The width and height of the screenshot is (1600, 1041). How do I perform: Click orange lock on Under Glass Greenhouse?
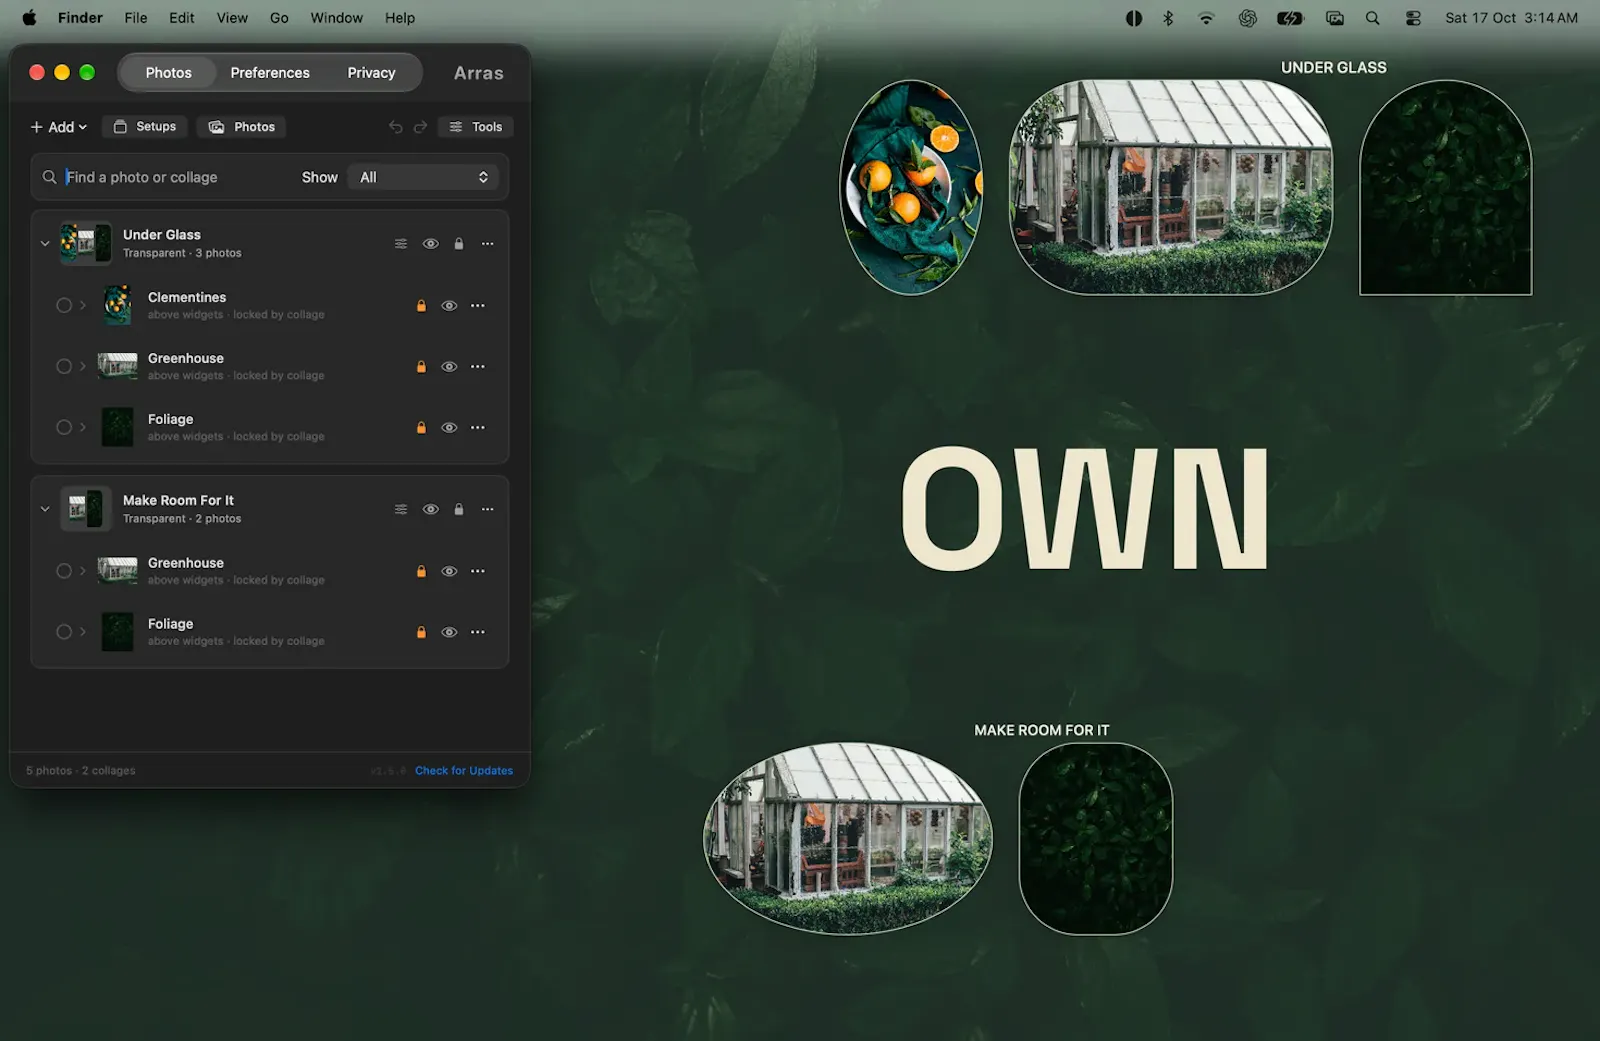[421, 367]
